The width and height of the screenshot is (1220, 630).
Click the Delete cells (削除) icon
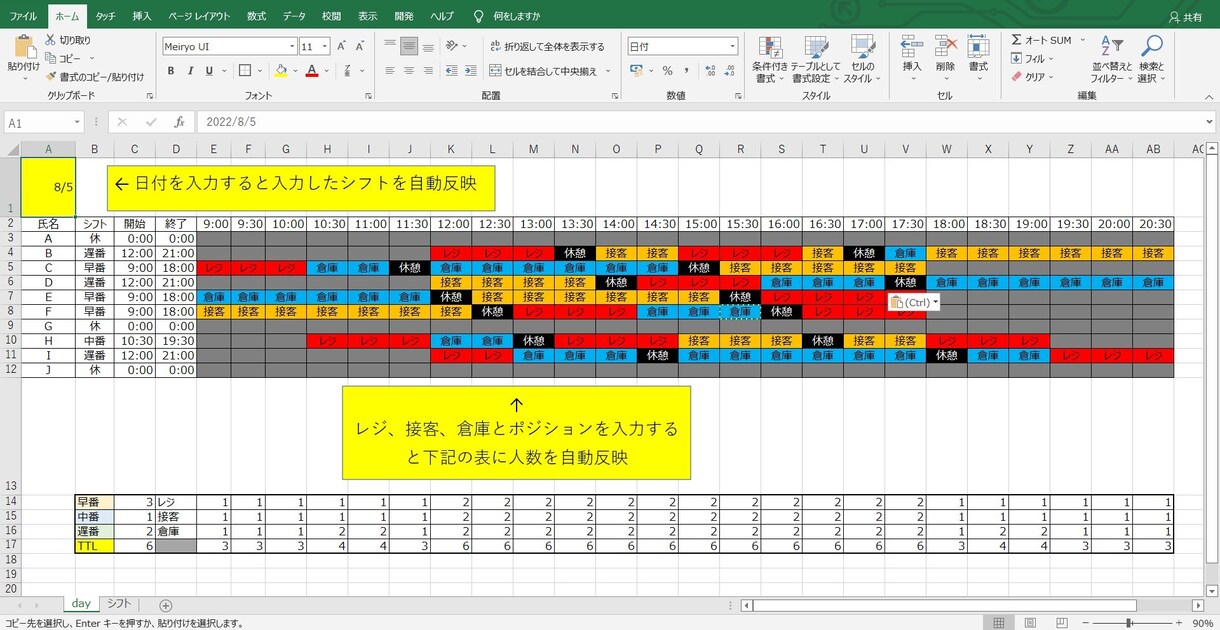[x=945, y=47]
